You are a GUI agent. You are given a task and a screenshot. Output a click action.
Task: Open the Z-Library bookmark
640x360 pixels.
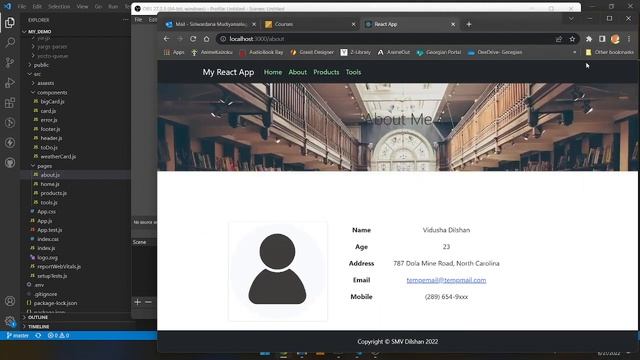tap(356, 52)
